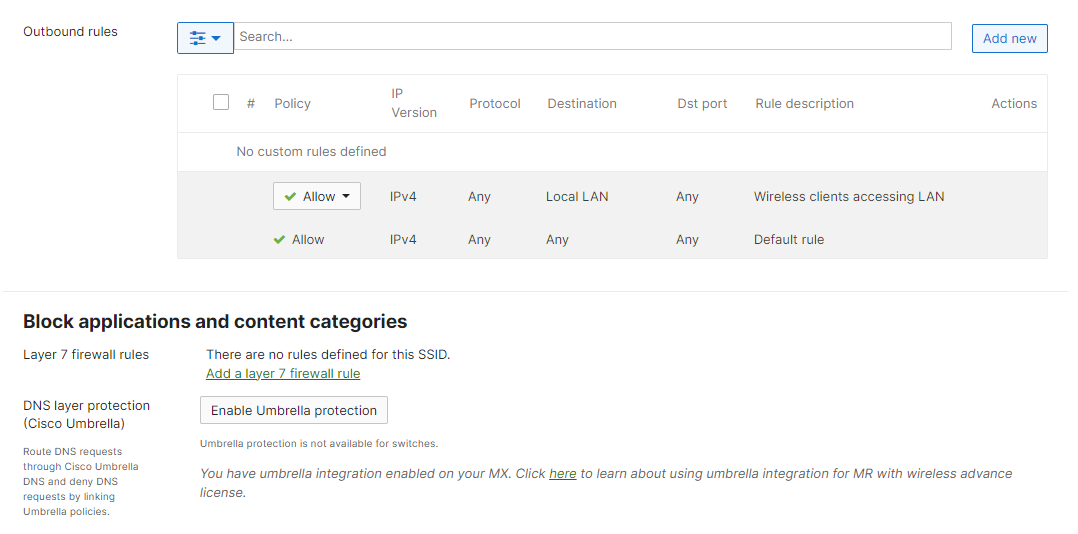Click the Dst port column header
The height and width of the screenshot is (534, 1078).
[x=702, y=104]
